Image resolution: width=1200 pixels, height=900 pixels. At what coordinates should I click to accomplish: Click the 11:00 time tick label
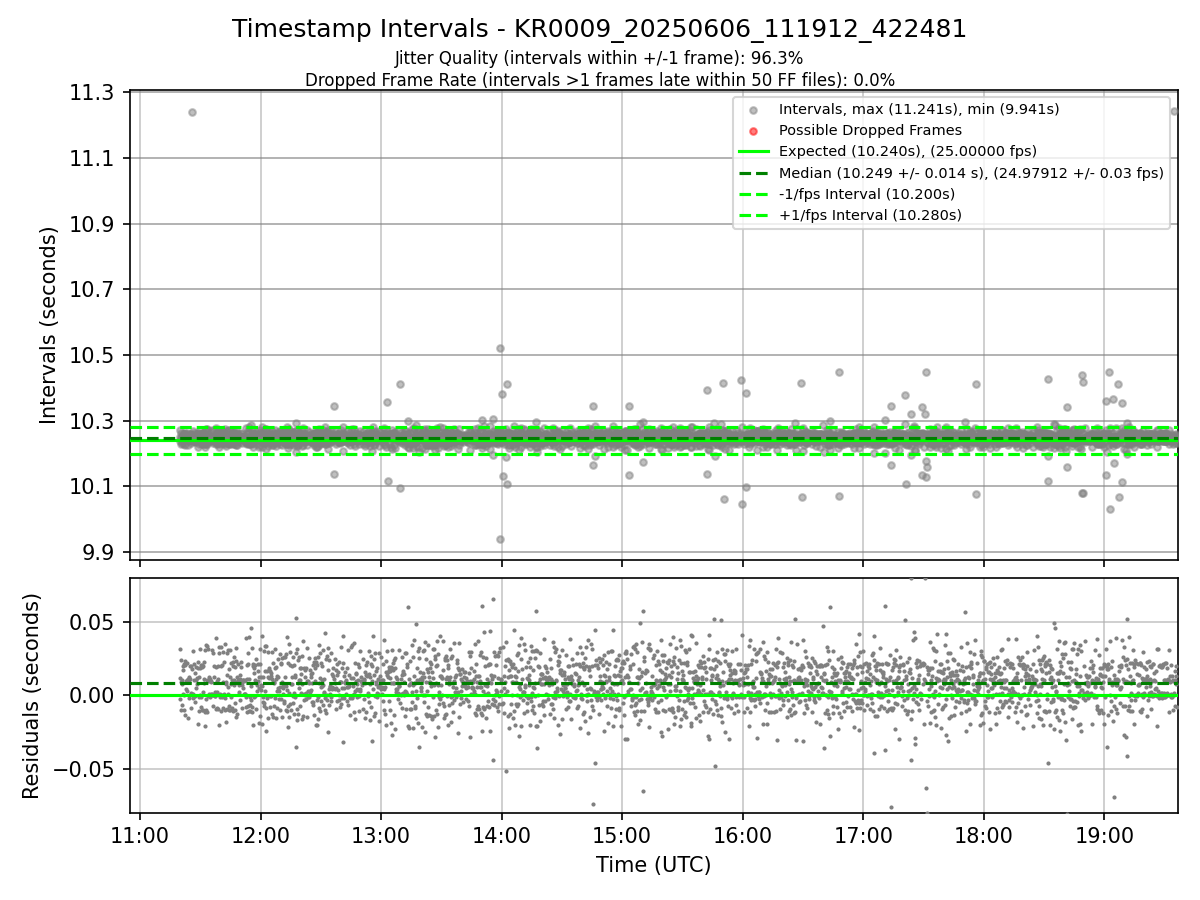click(x=140, y=836)
